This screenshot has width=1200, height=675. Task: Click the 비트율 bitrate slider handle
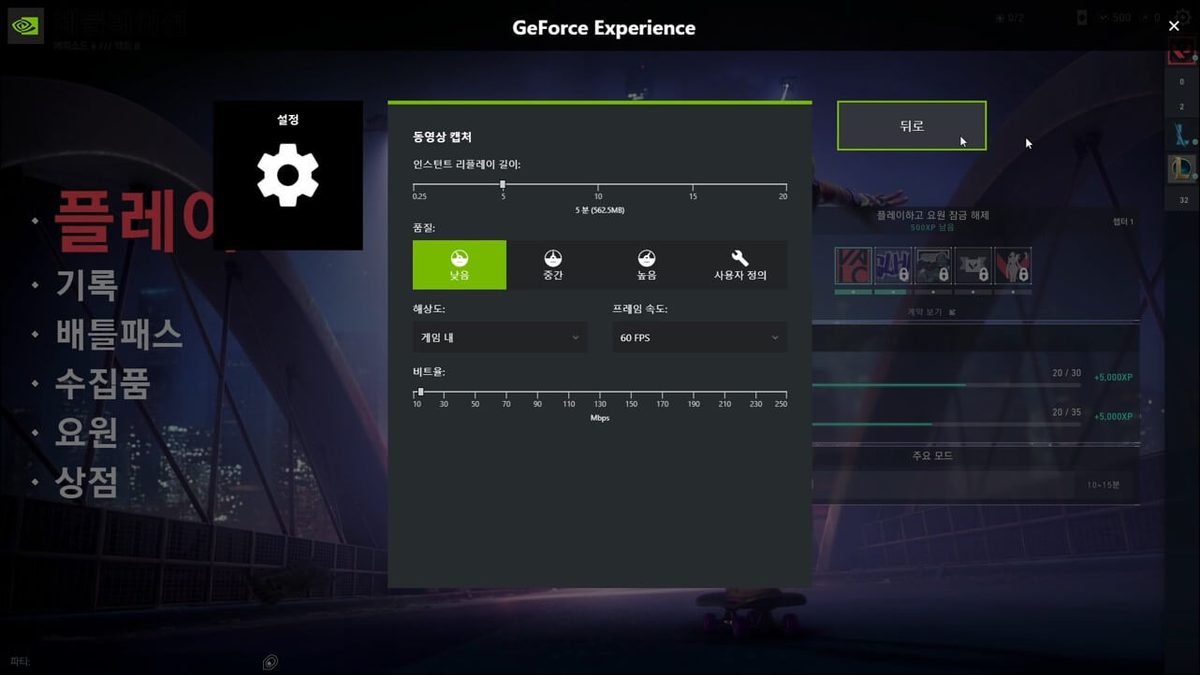[420, 392]
